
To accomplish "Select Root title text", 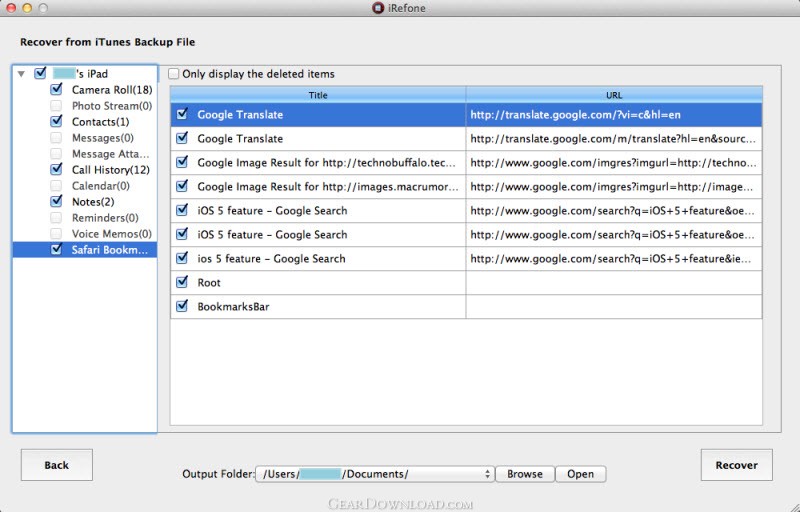I will pos(209,283).
